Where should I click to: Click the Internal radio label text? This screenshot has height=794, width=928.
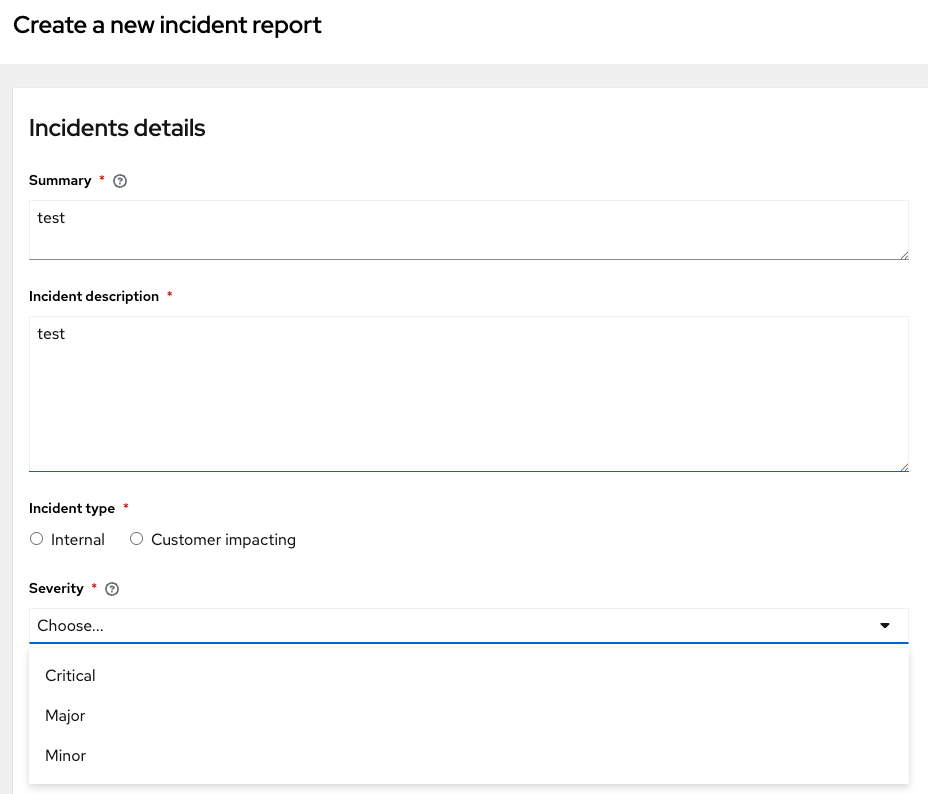[78, 540]
